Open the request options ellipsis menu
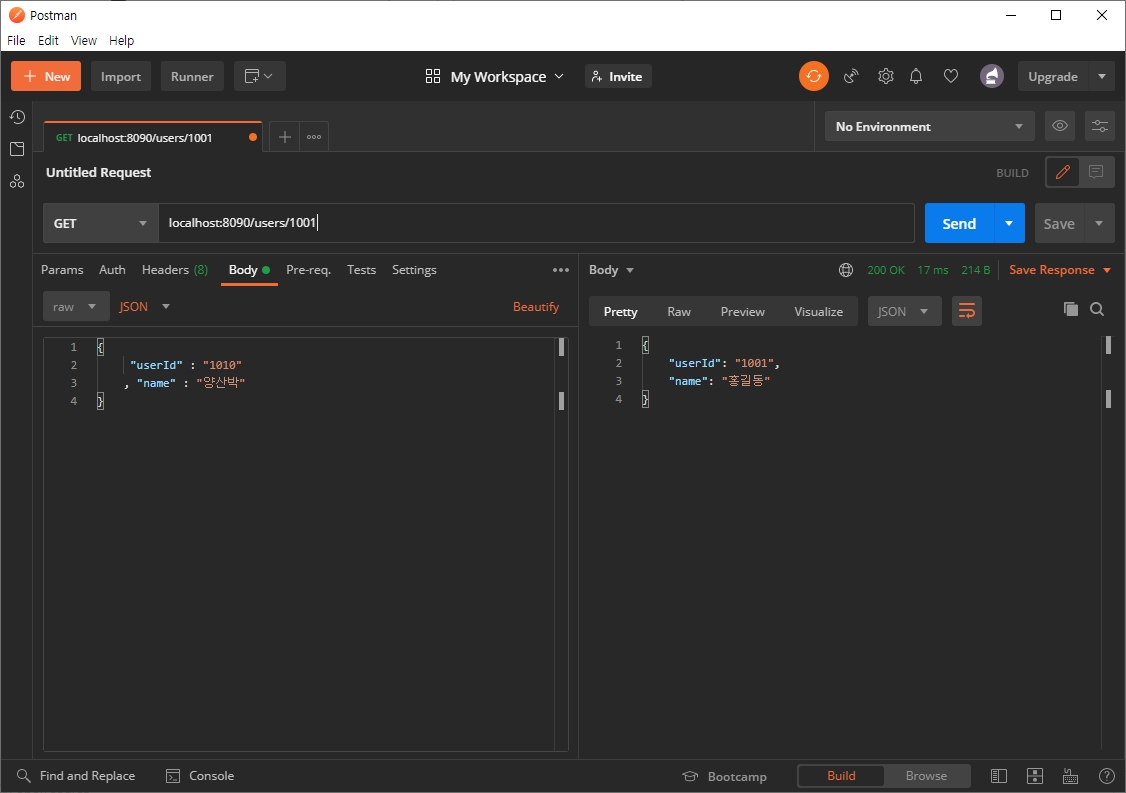Screen dimensions: 1126x793 coord(561,270)
